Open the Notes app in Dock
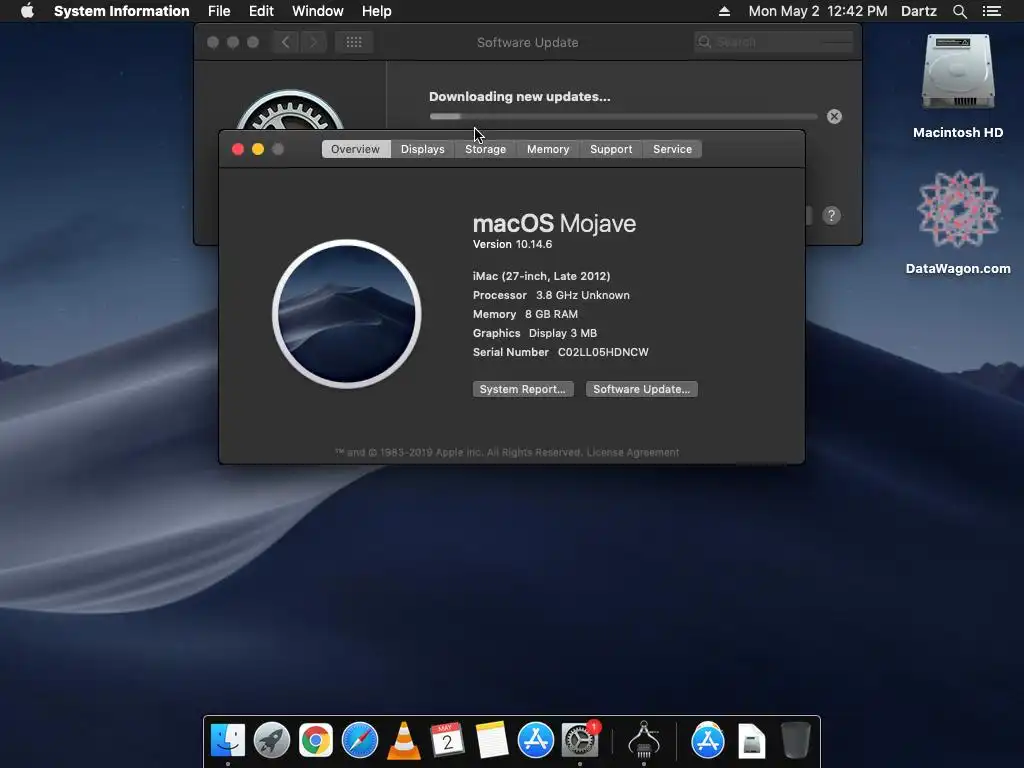Viewport: 1024px width, 768px height. (x=491, y=740)
